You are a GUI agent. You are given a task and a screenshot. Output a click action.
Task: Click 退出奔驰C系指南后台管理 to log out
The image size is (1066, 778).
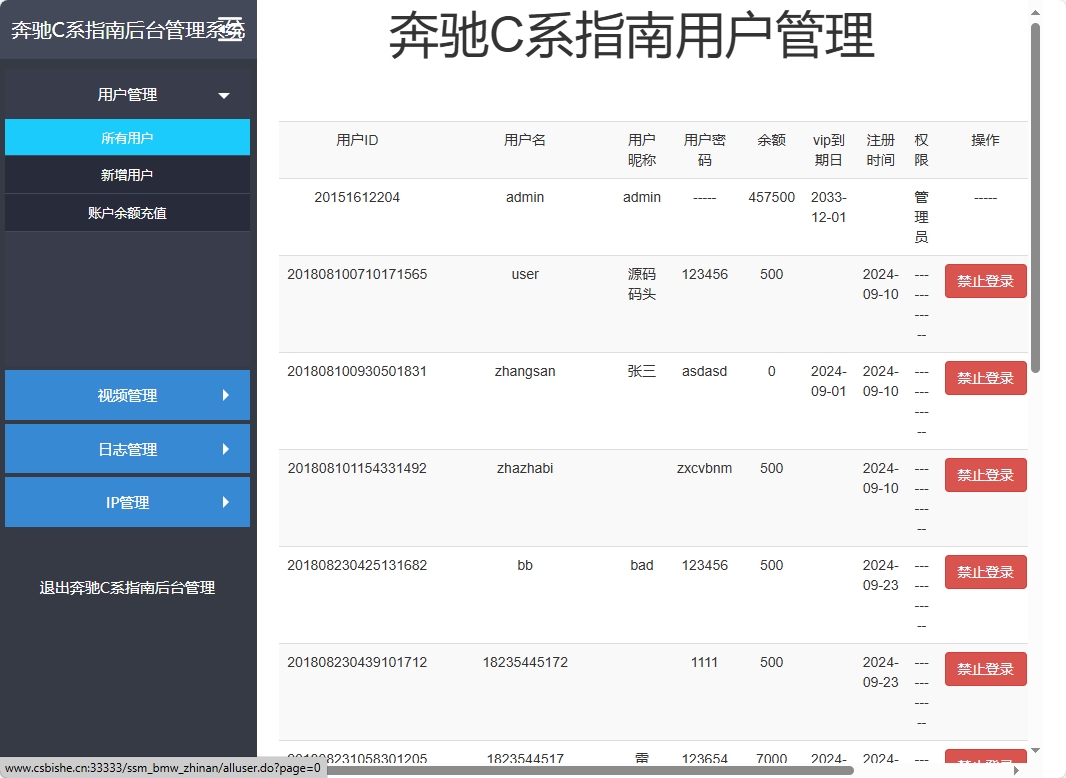tap(127, 588)
